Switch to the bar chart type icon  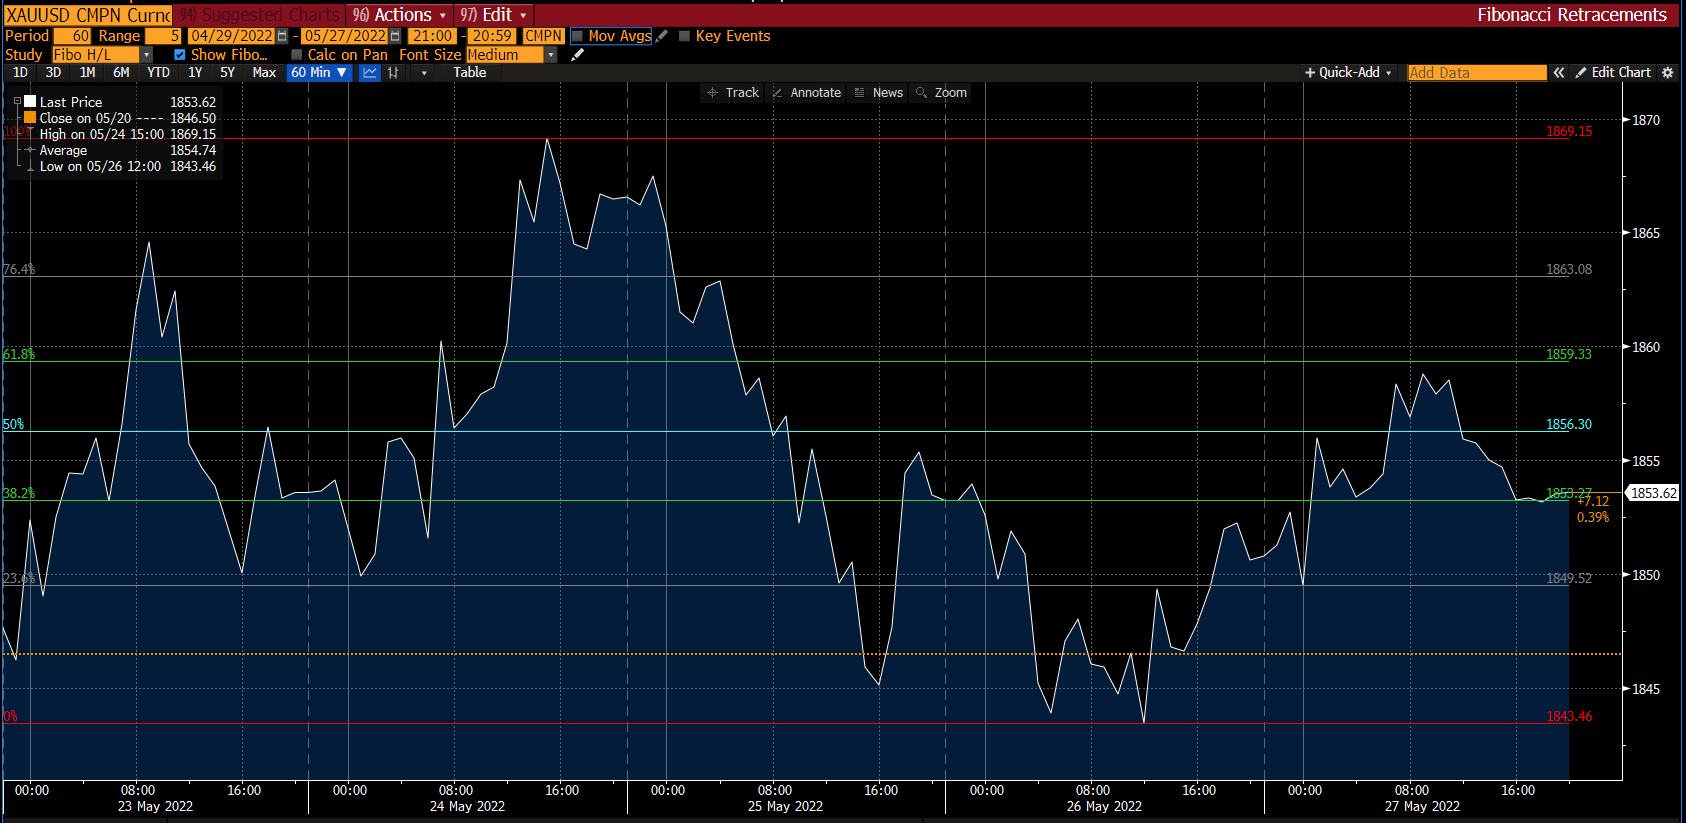click(x=394, y=73)
